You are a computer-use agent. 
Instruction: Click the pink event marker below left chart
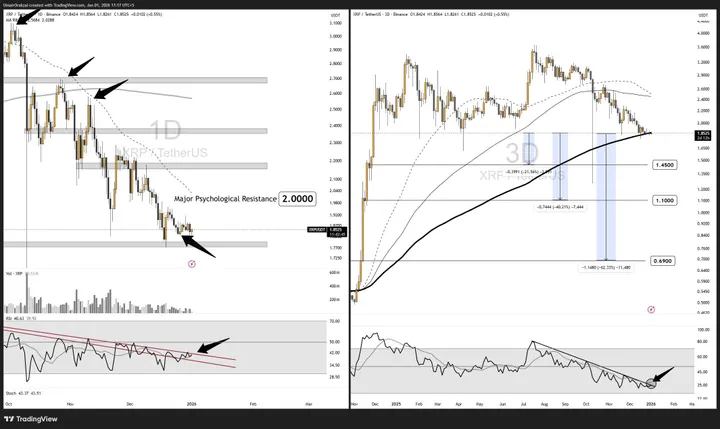191,262
